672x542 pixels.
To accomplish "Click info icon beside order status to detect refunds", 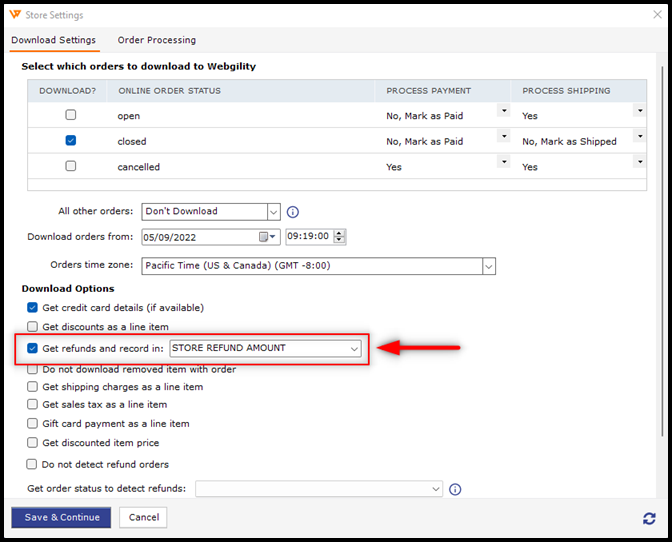I will tap(455, 489).
